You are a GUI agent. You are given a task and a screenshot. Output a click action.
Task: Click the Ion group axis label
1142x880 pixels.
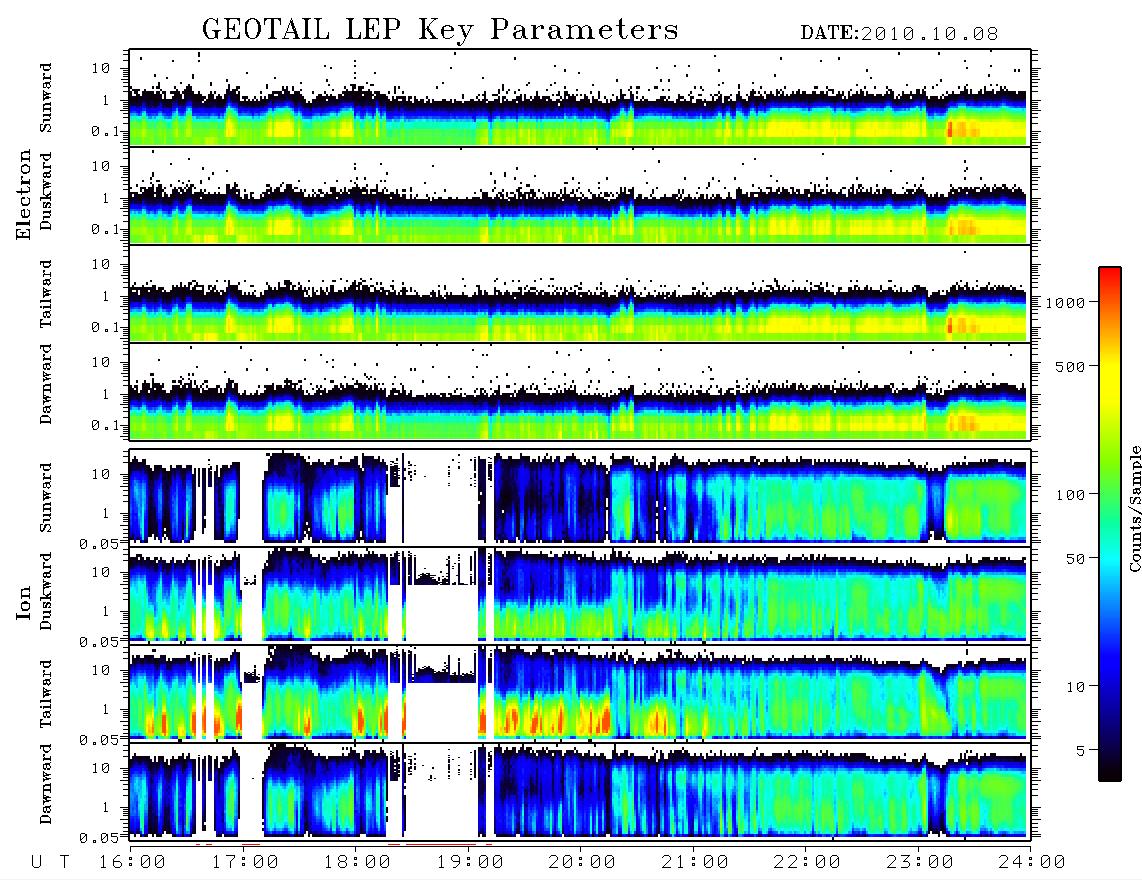(x=23, y=602)
